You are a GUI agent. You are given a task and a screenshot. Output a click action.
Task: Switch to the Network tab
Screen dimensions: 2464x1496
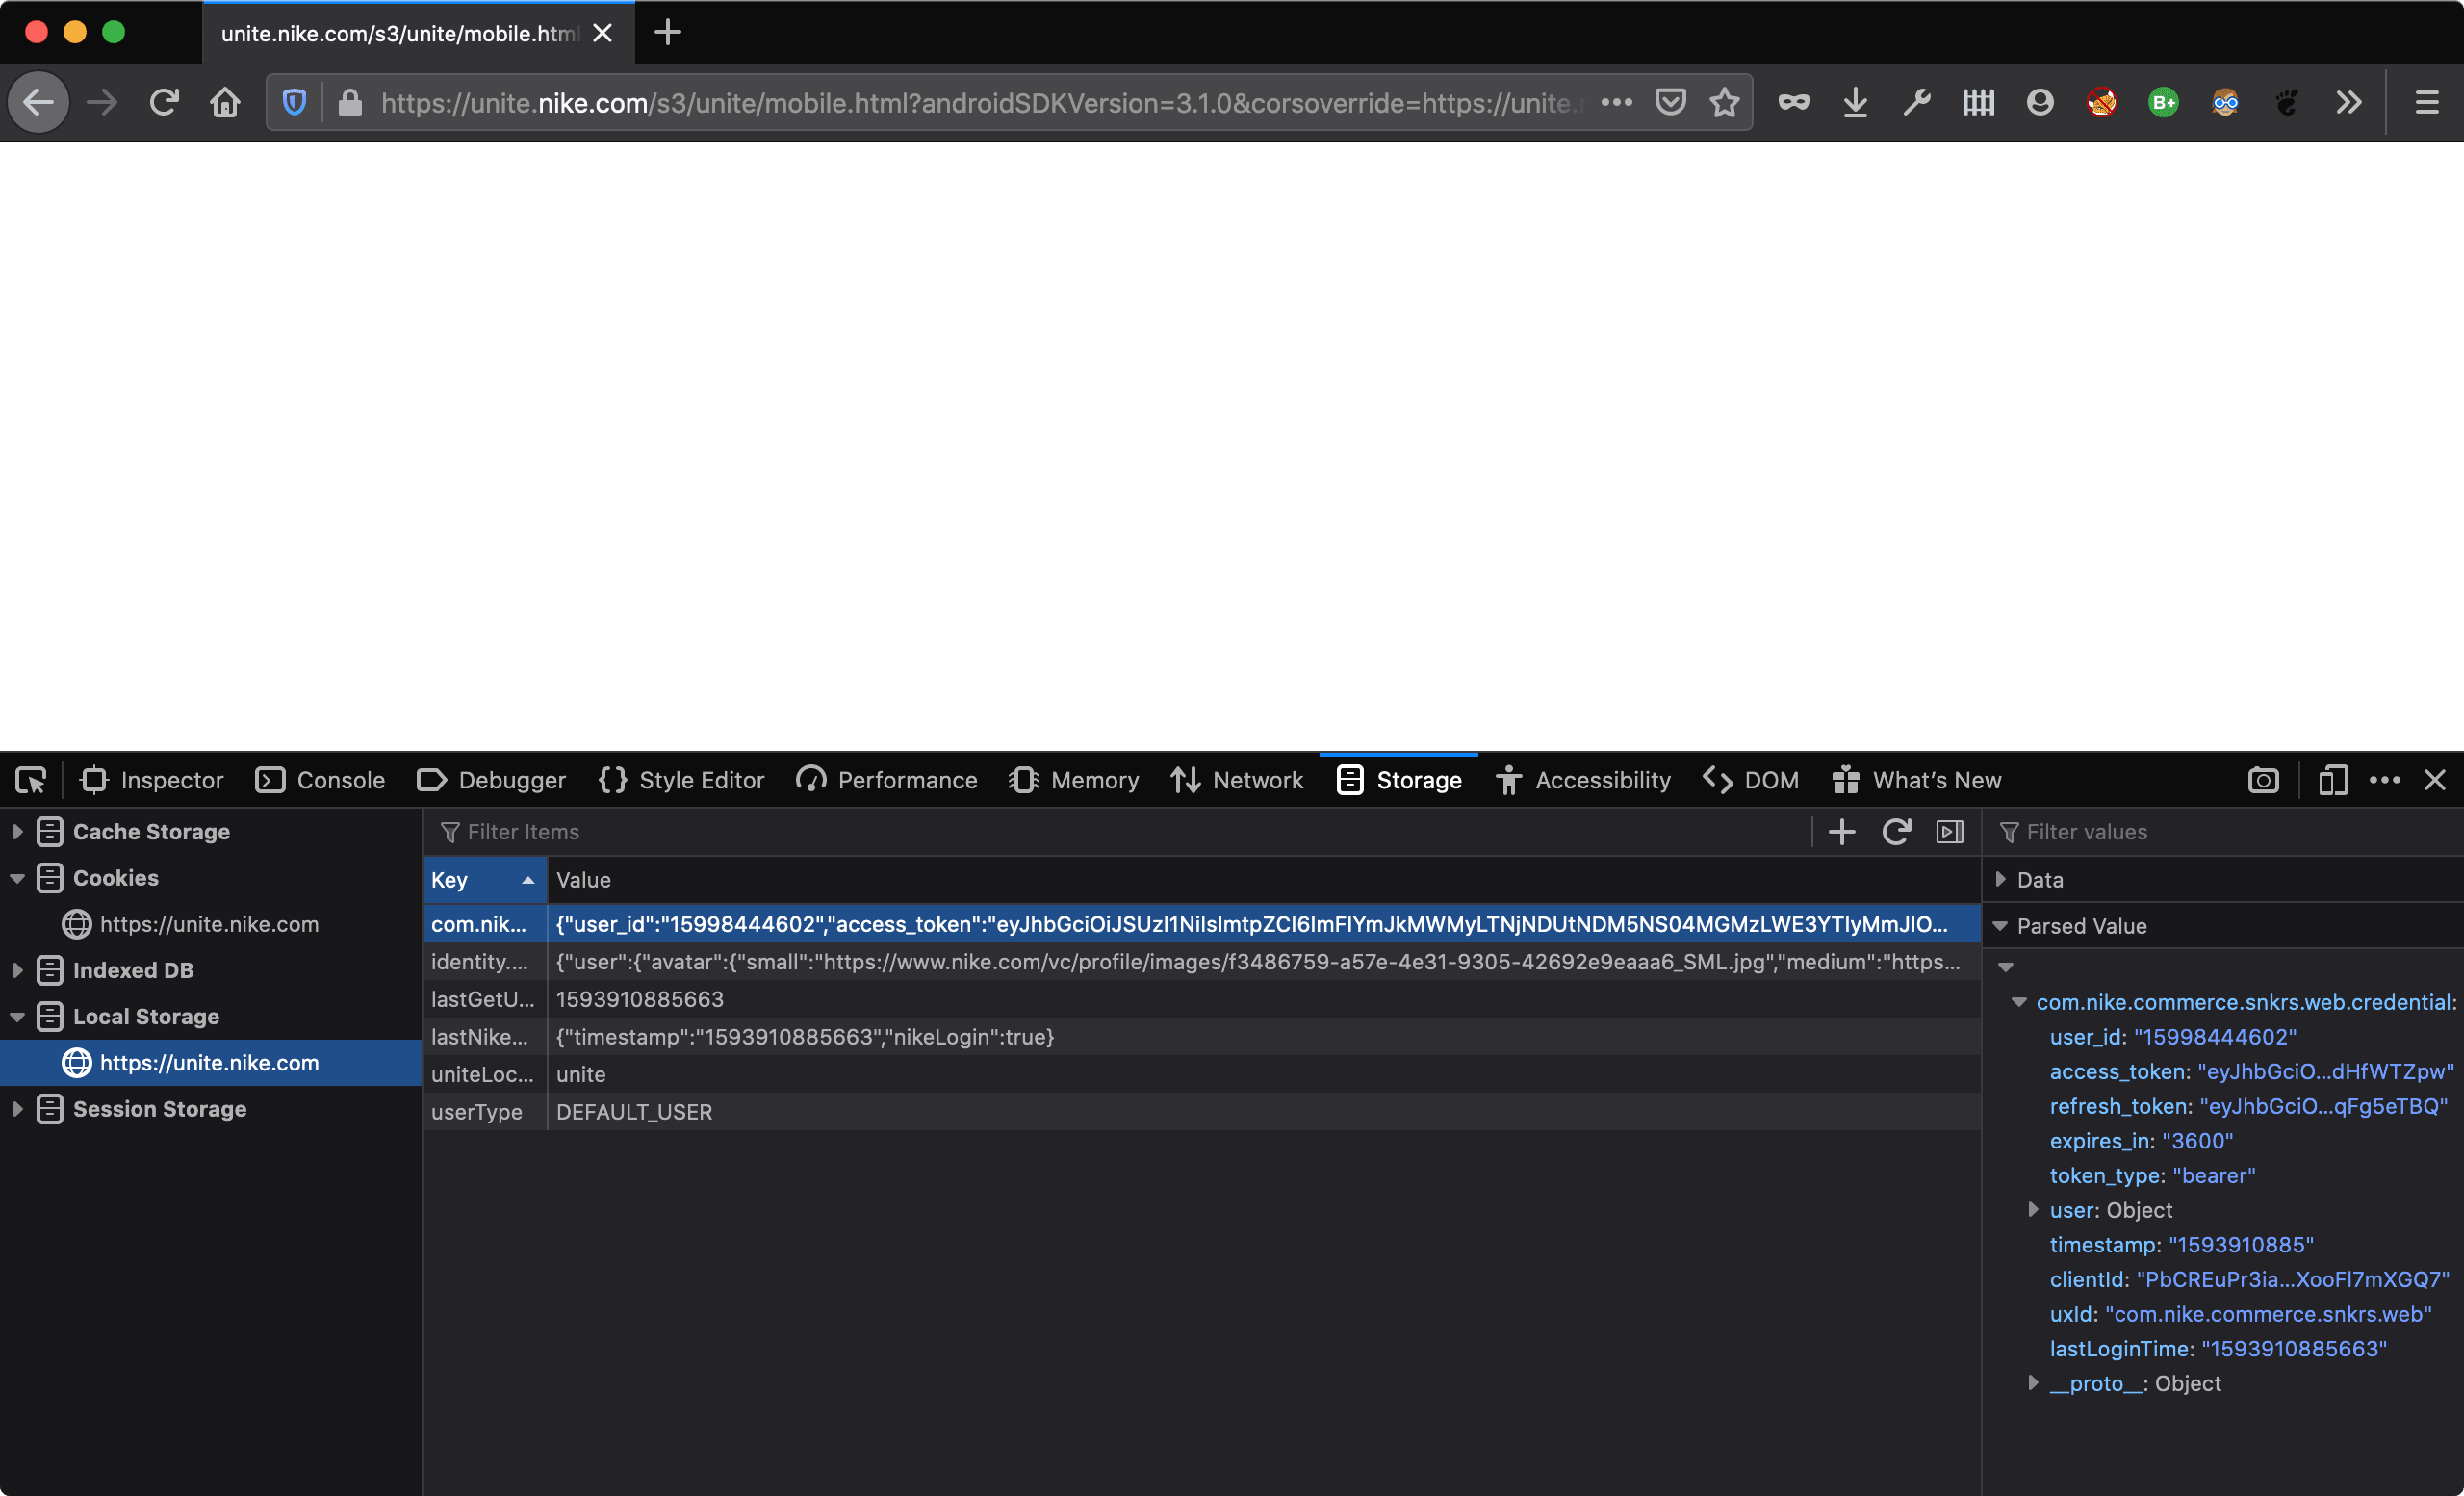tap(1238, 780)
